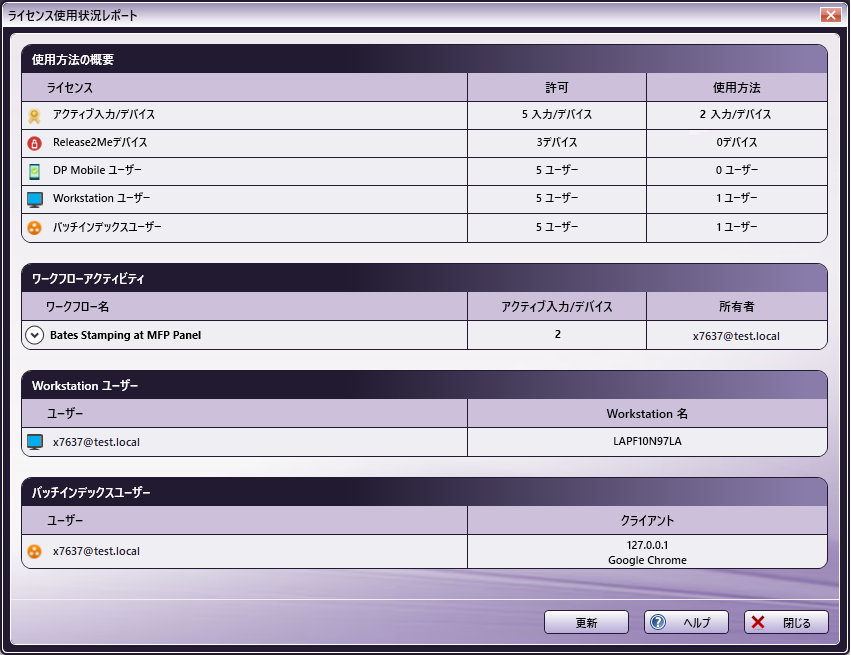This screenshot has height=655, width=851.
Task: Click the 更新 refresh button
Action: pos(586,622)
